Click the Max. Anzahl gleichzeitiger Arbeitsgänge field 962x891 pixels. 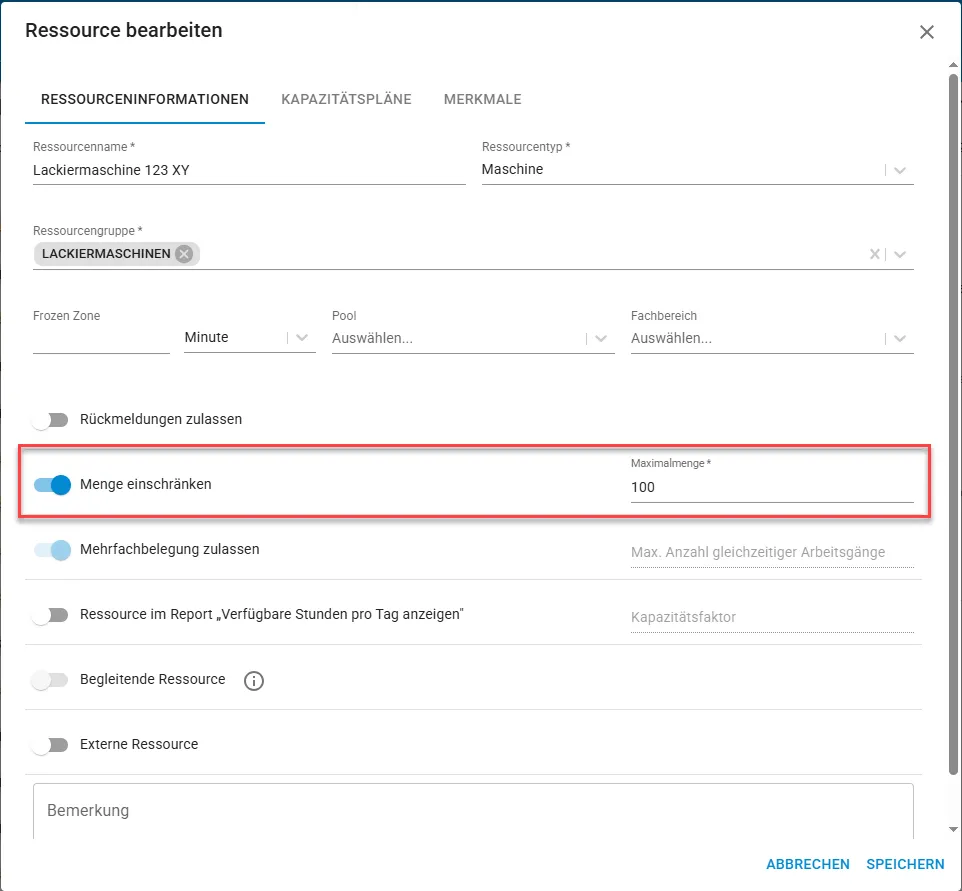pos(772,552)
